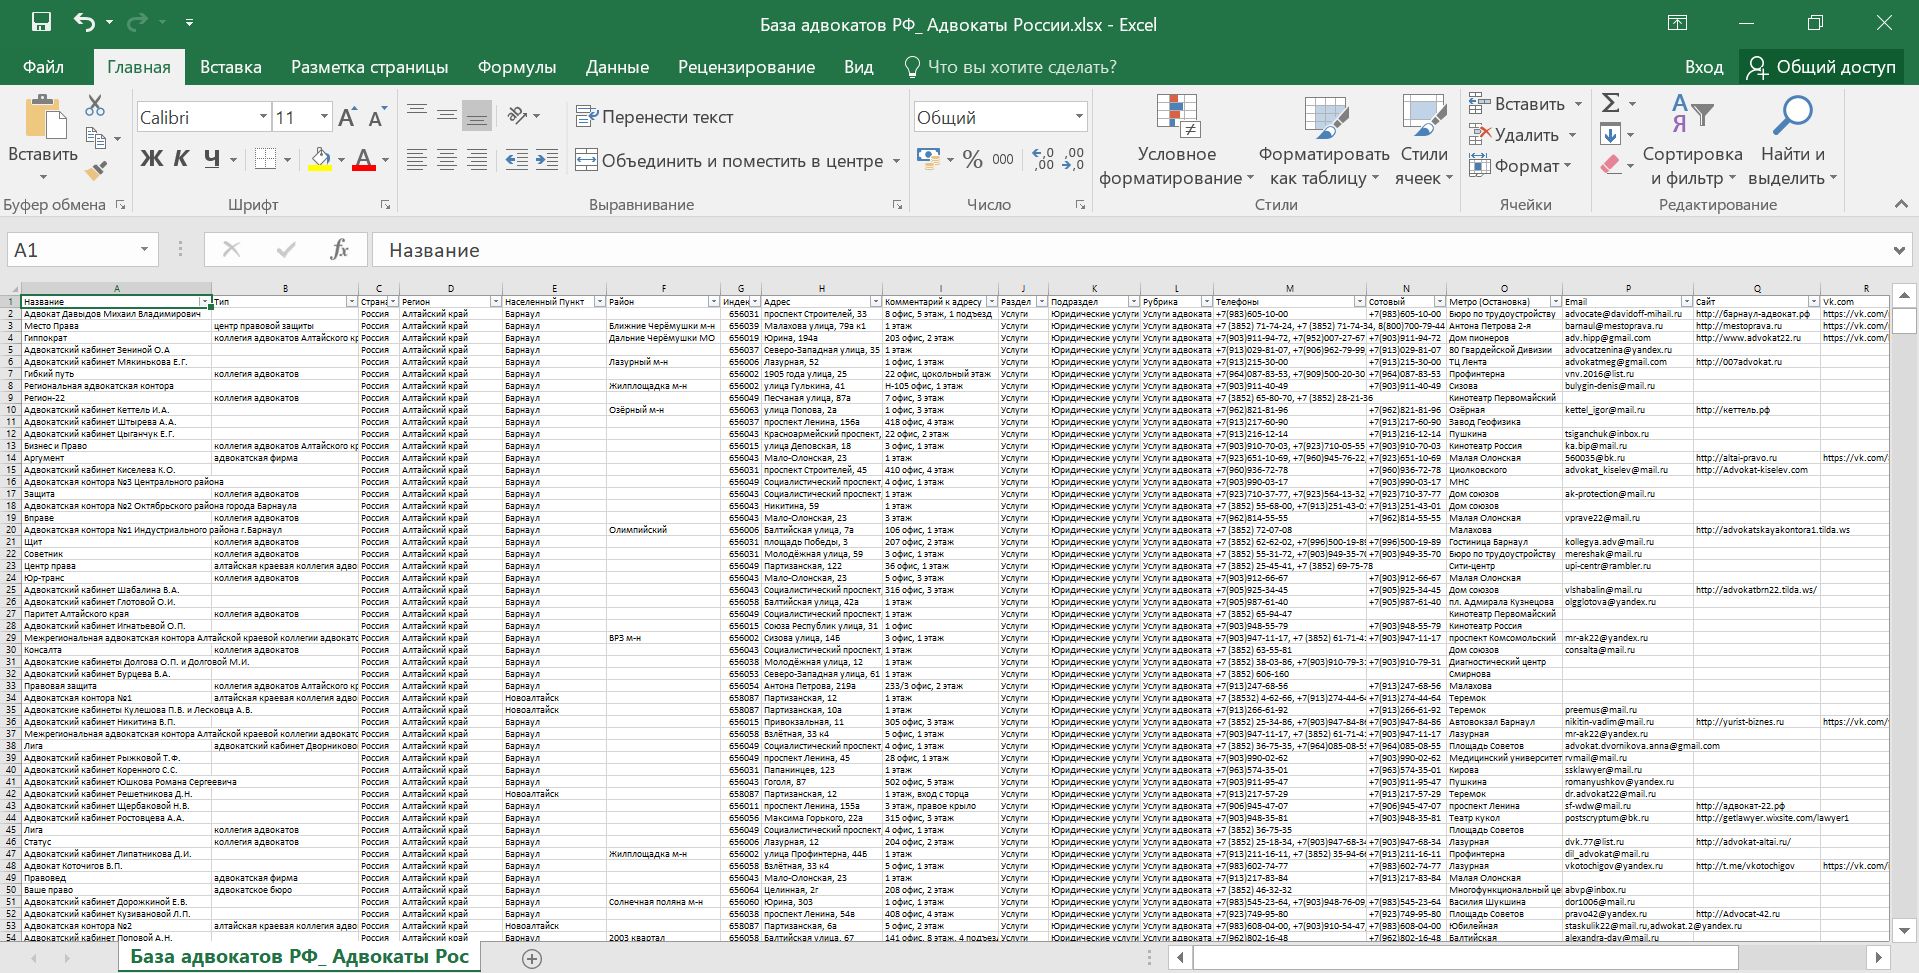The height and width of the screenshot is (973, 1919).
Task: Open filter dropdown for Название column
Action: pyautogui.click(x=205, y=302)
